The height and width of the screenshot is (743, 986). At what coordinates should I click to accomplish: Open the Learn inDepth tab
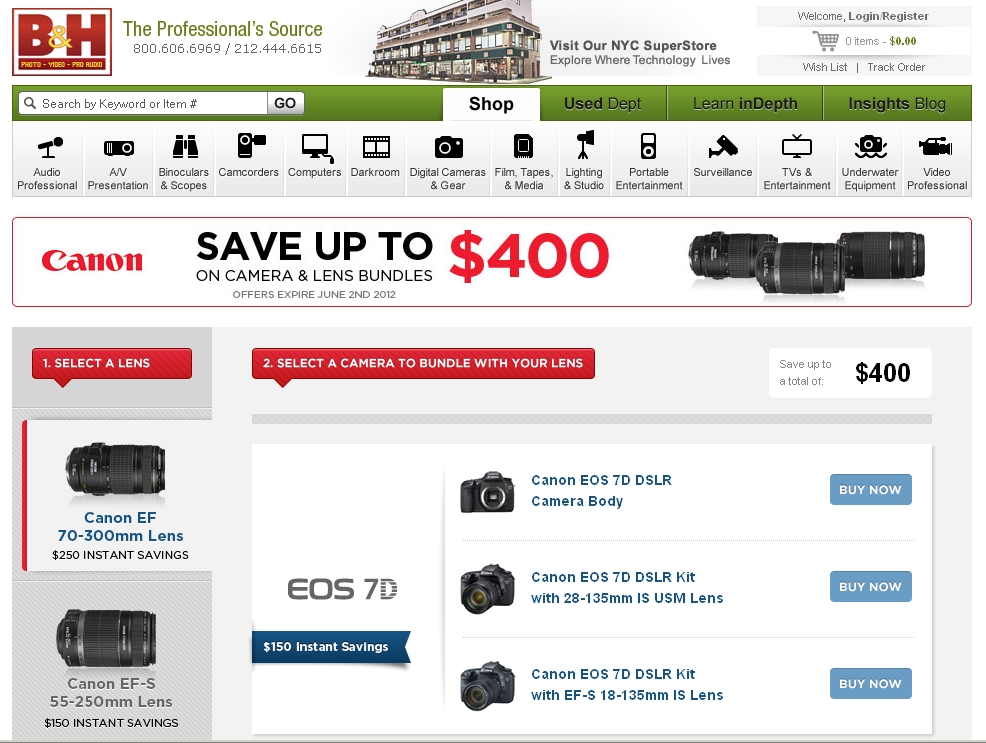pyautogui.click(x=745, y=104)
